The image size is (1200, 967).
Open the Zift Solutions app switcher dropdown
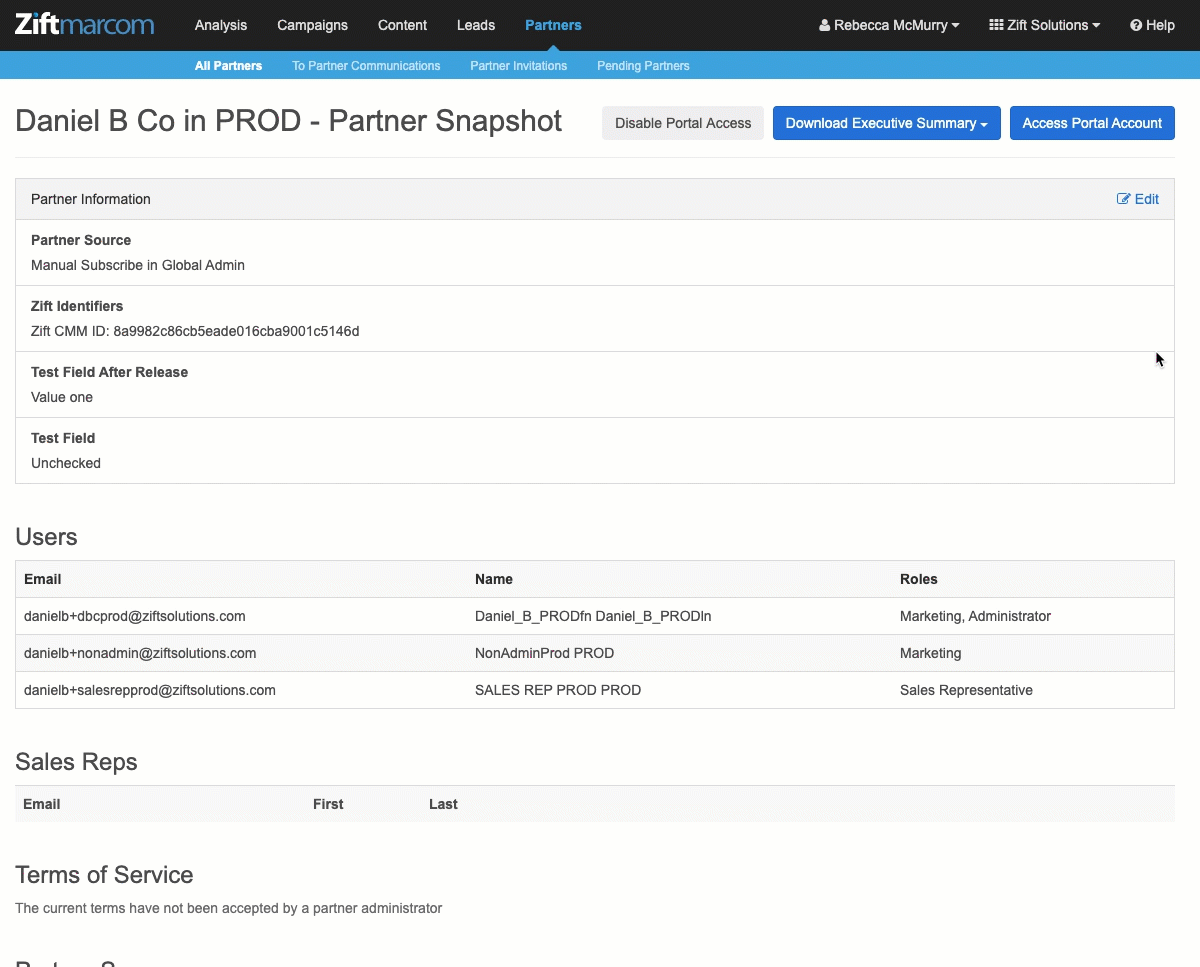click(1045, 25)
